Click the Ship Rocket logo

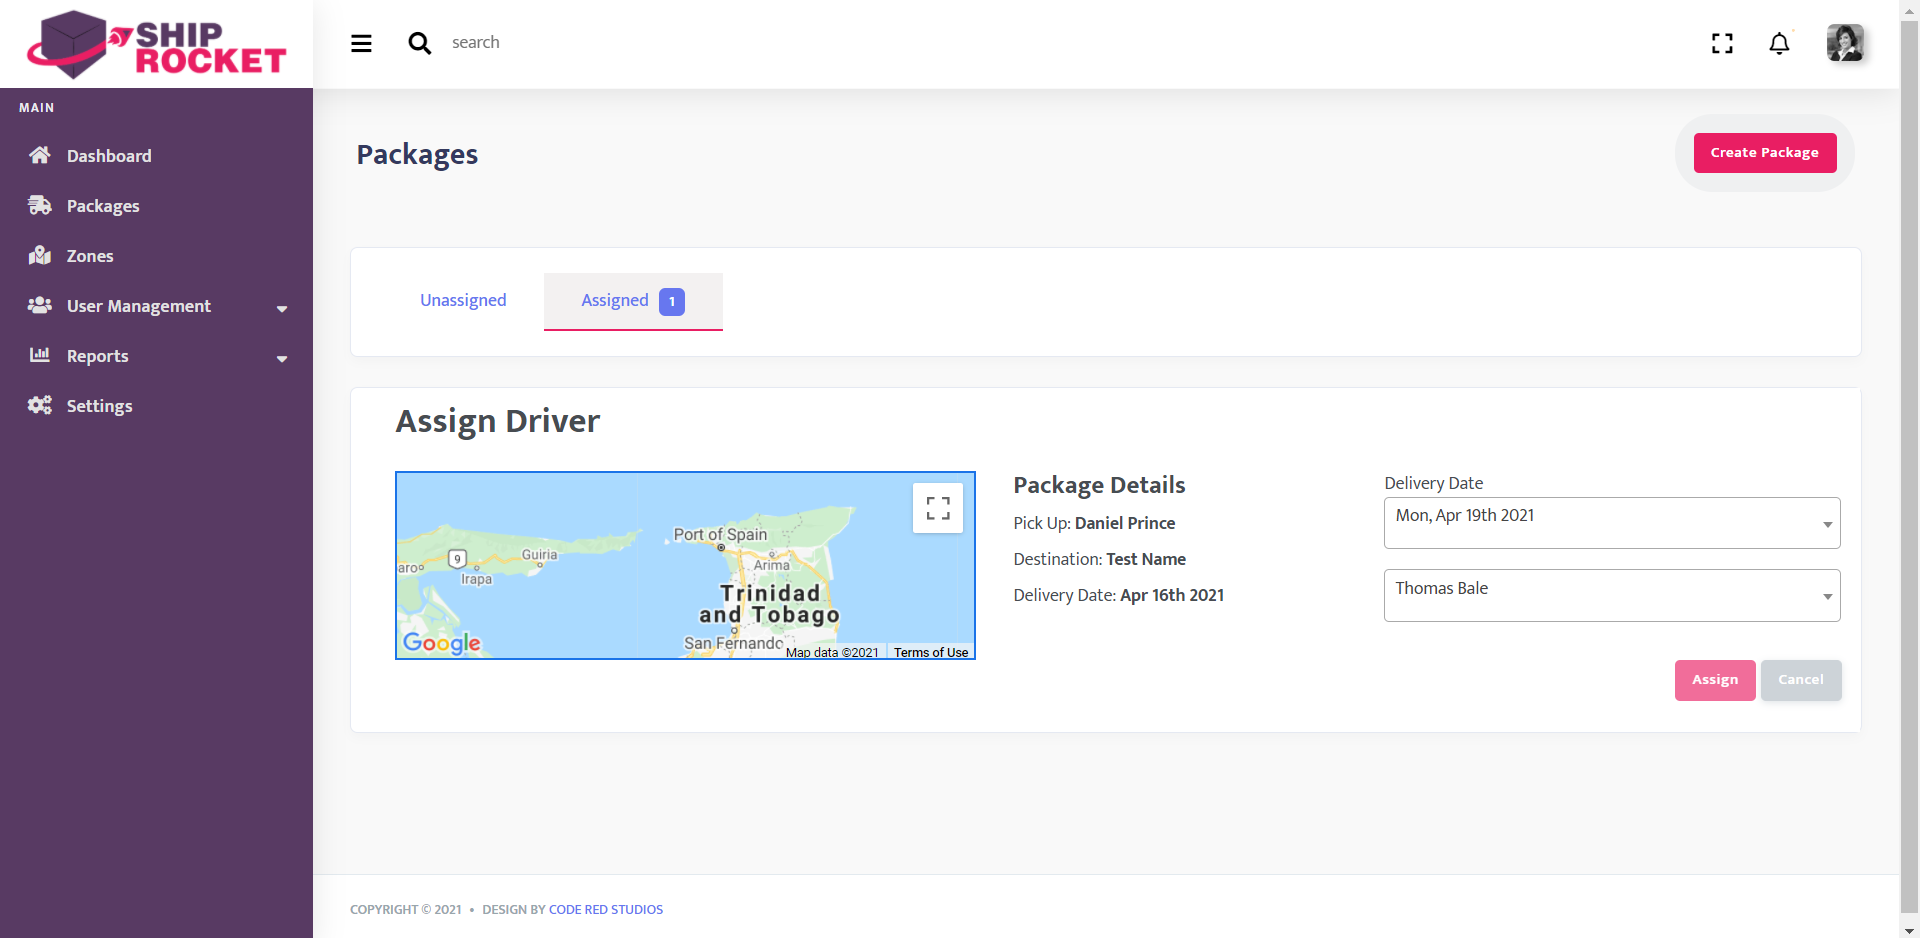[x=157, y=45]
